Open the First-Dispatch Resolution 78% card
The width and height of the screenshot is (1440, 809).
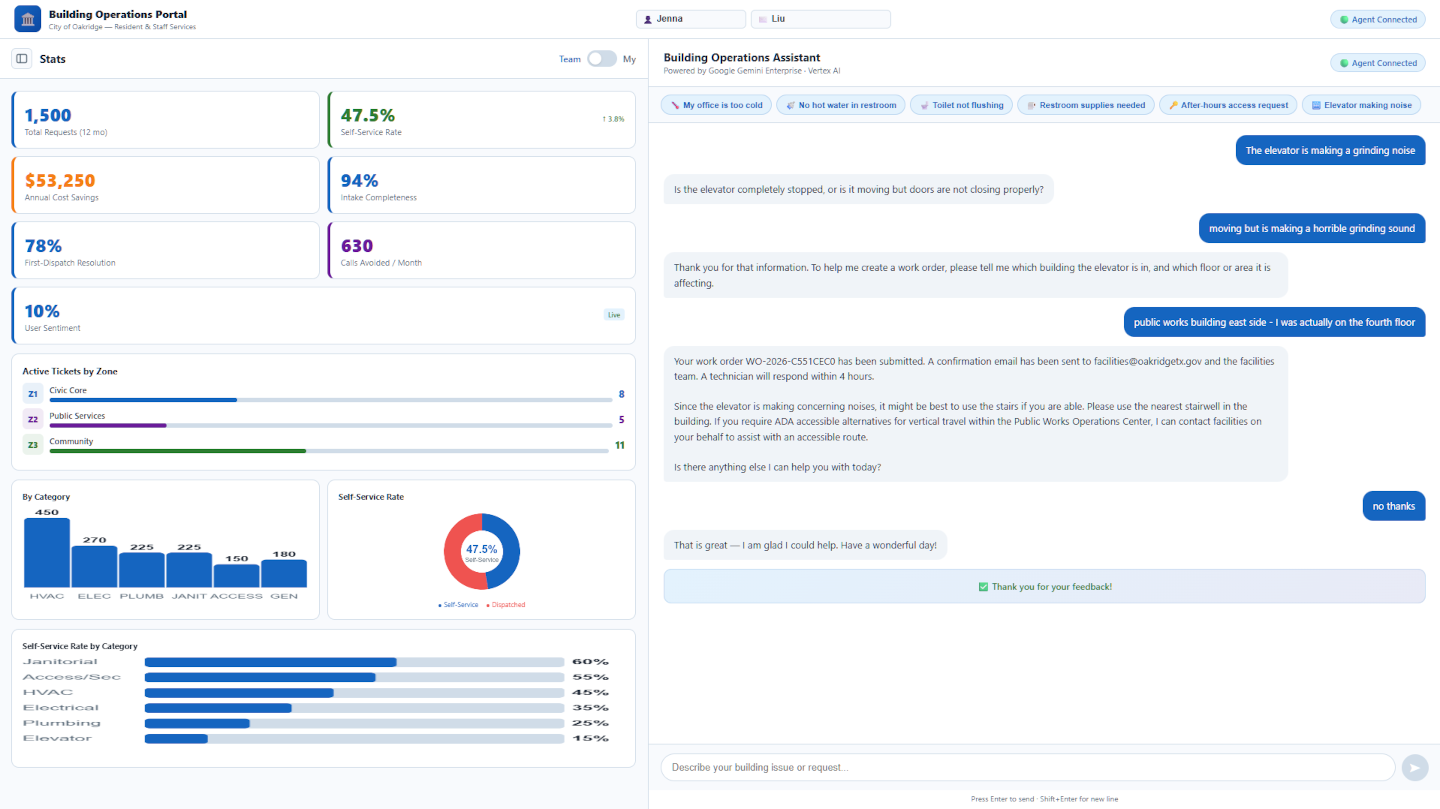(x=165, y=250)
